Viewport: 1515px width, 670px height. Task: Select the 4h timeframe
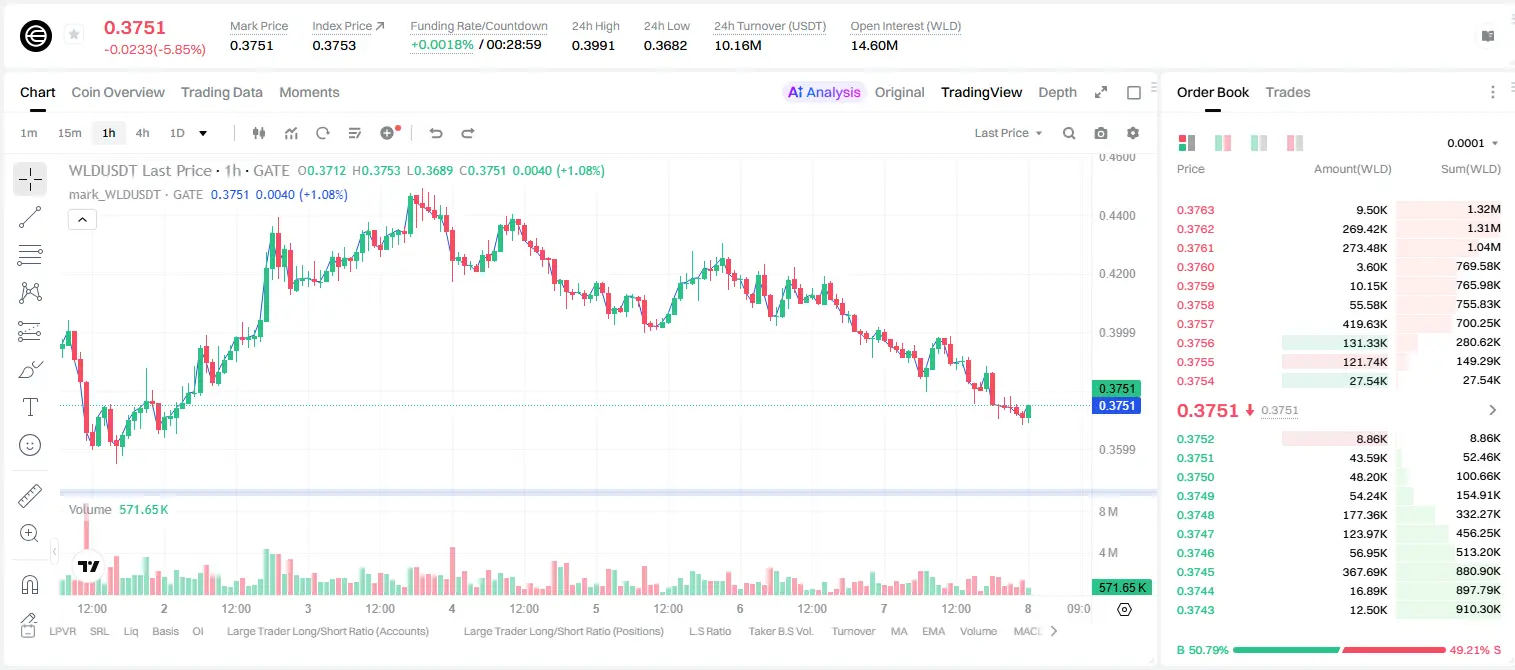142,133
